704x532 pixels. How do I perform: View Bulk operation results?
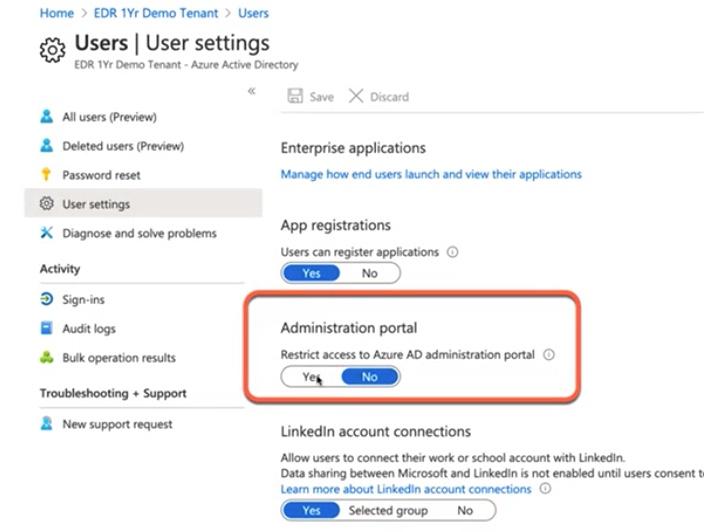point(118,357)
